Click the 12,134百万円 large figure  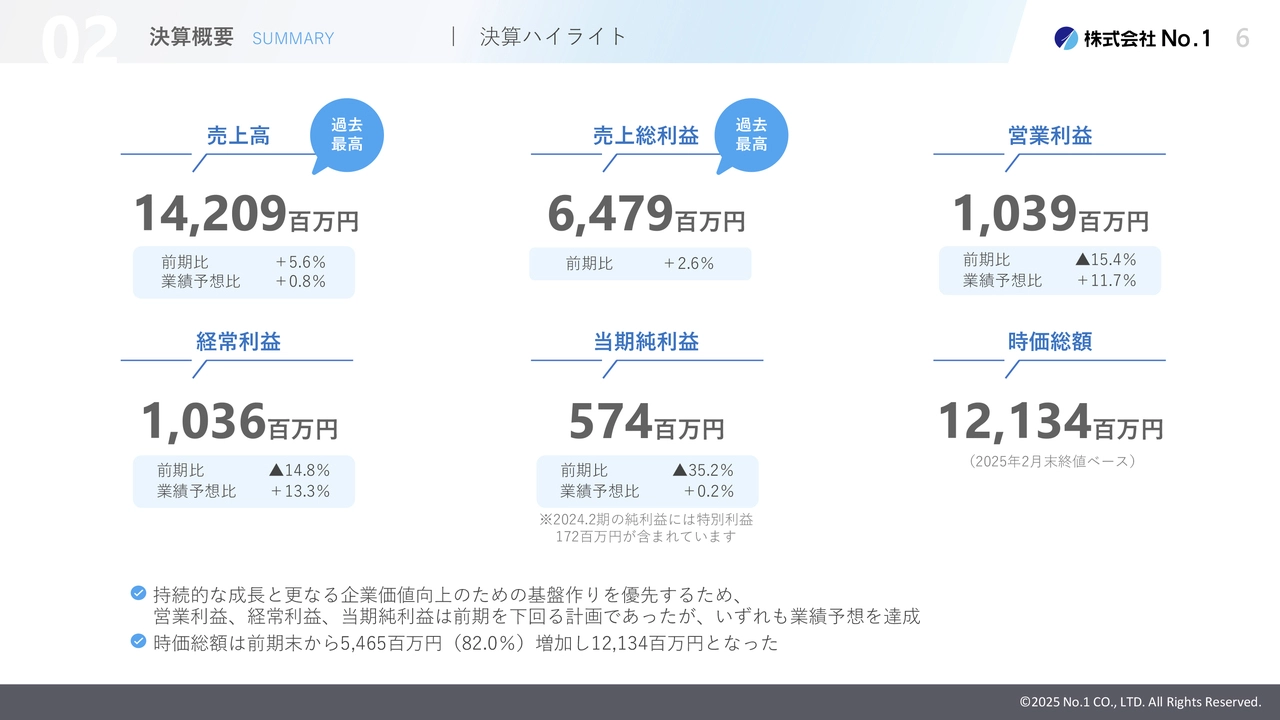click(x=1050, y=421)
